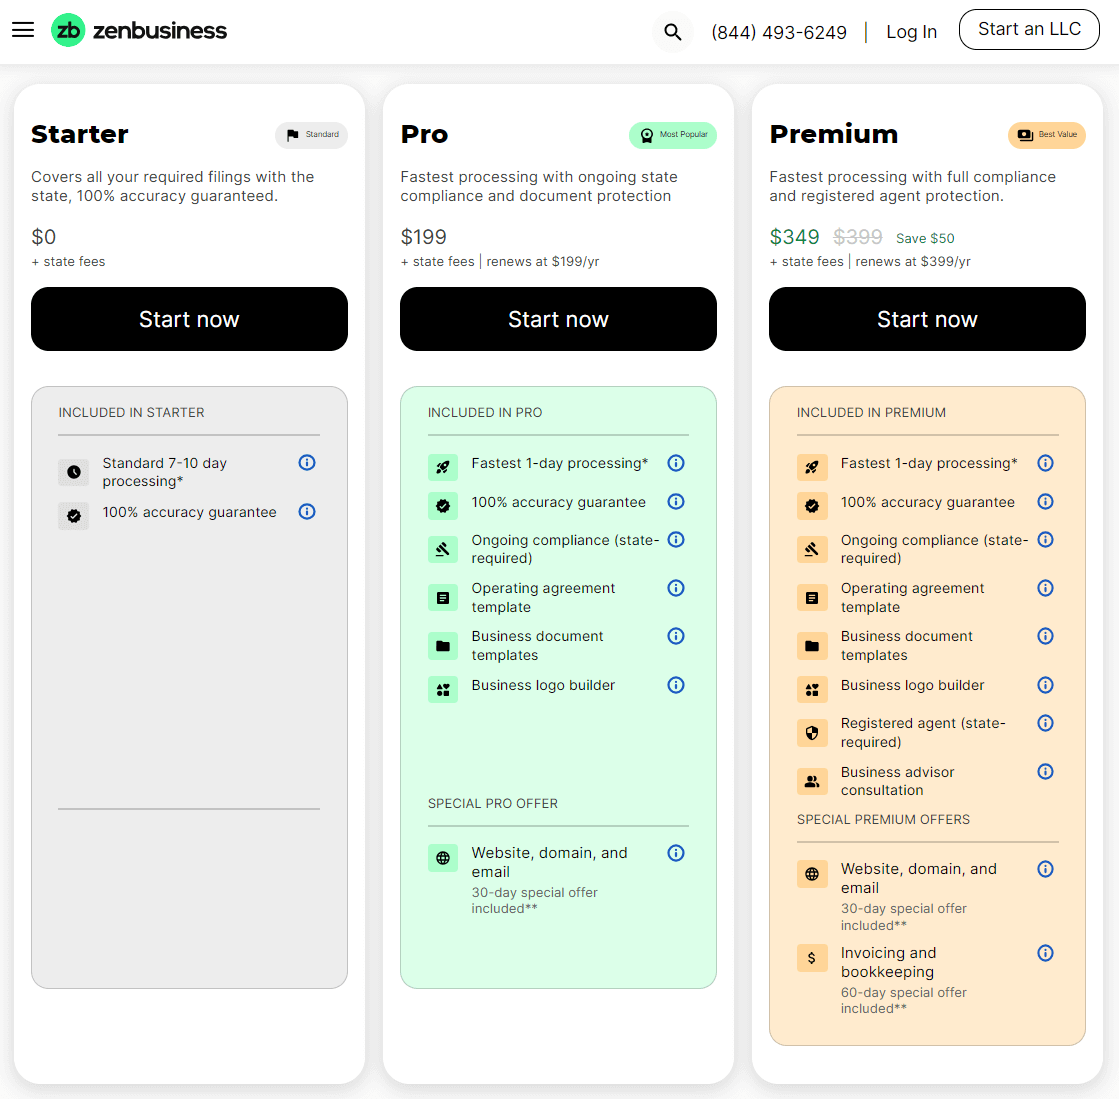The width and height of the screenshot is (1119, 1099).
Task: Click the dollar icon beside Invoicing and bookkeeping
Action: pyautogui.click(x=812, y=958)
